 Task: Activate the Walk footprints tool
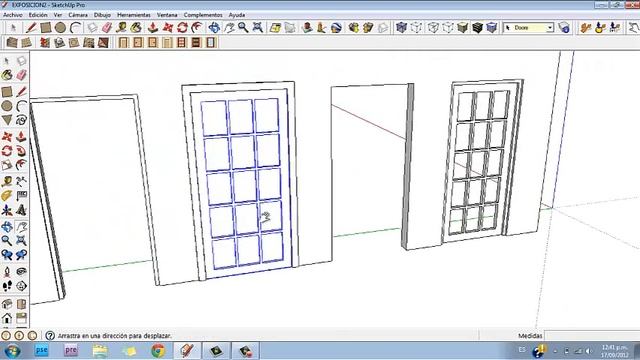pos(7,286)
